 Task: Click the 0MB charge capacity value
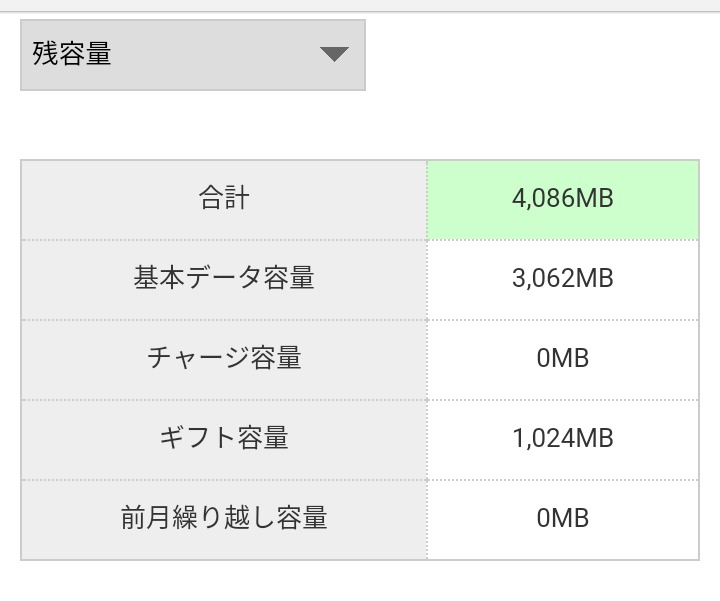562,358
